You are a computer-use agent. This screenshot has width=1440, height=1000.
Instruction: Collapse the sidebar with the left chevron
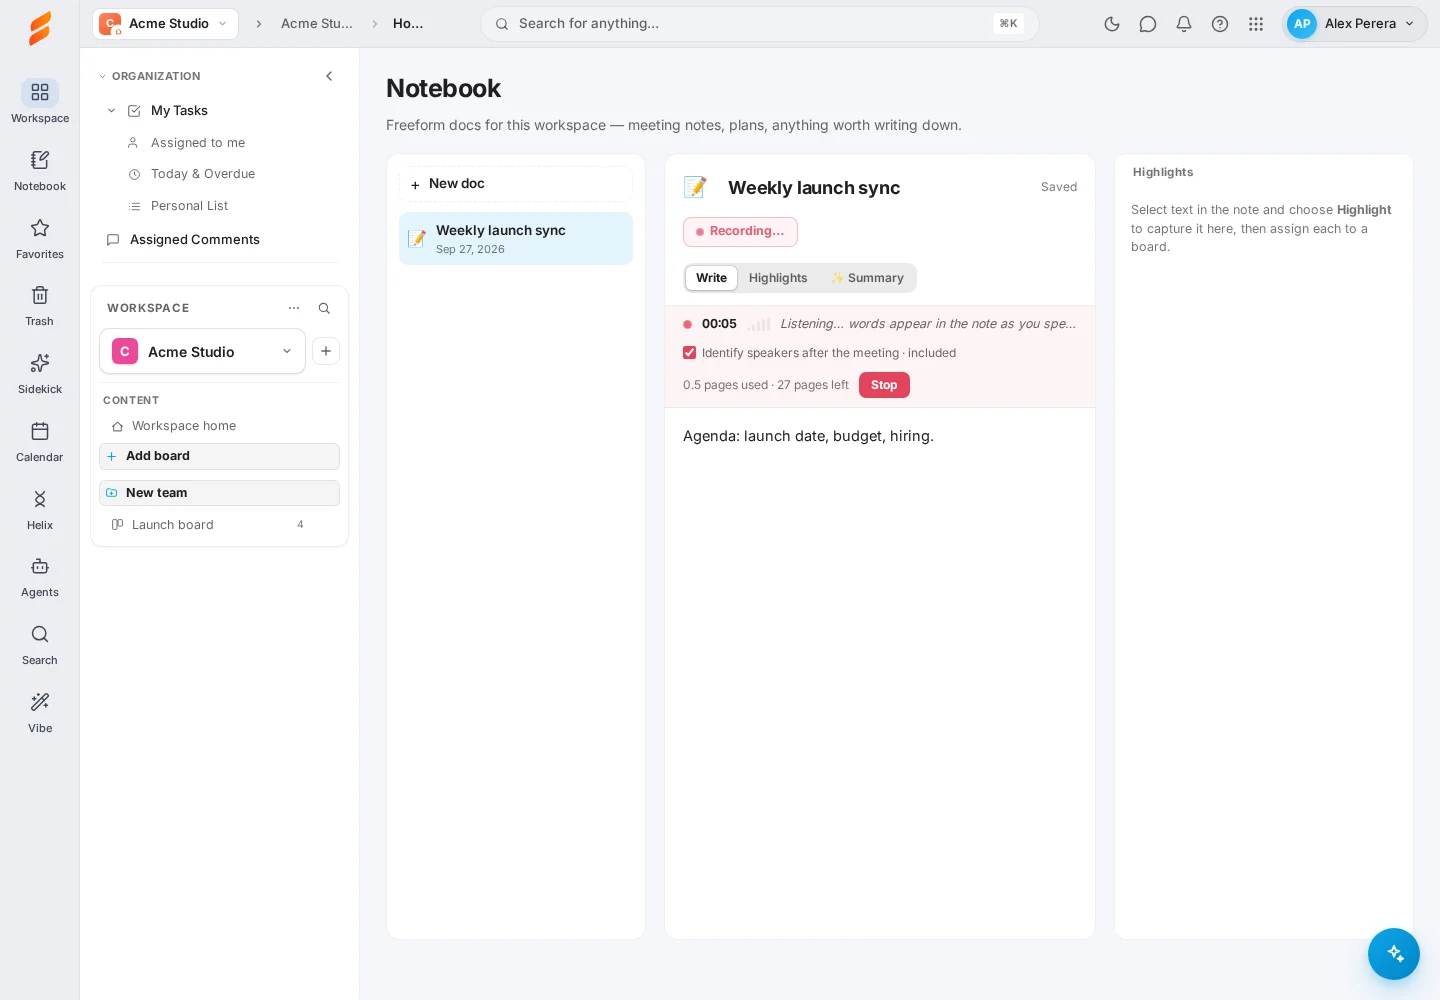[x=329, y=76]
